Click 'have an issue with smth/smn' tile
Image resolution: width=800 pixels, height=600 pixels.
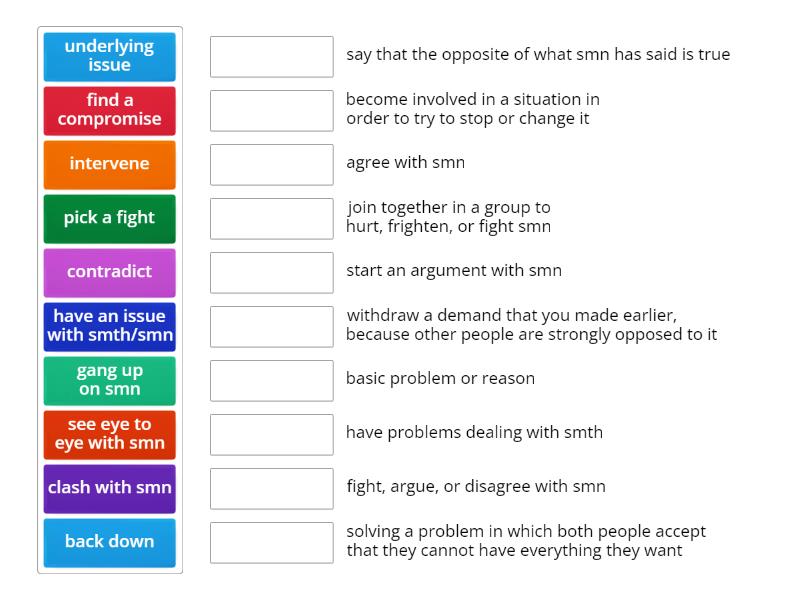click(x=110, y=326)
